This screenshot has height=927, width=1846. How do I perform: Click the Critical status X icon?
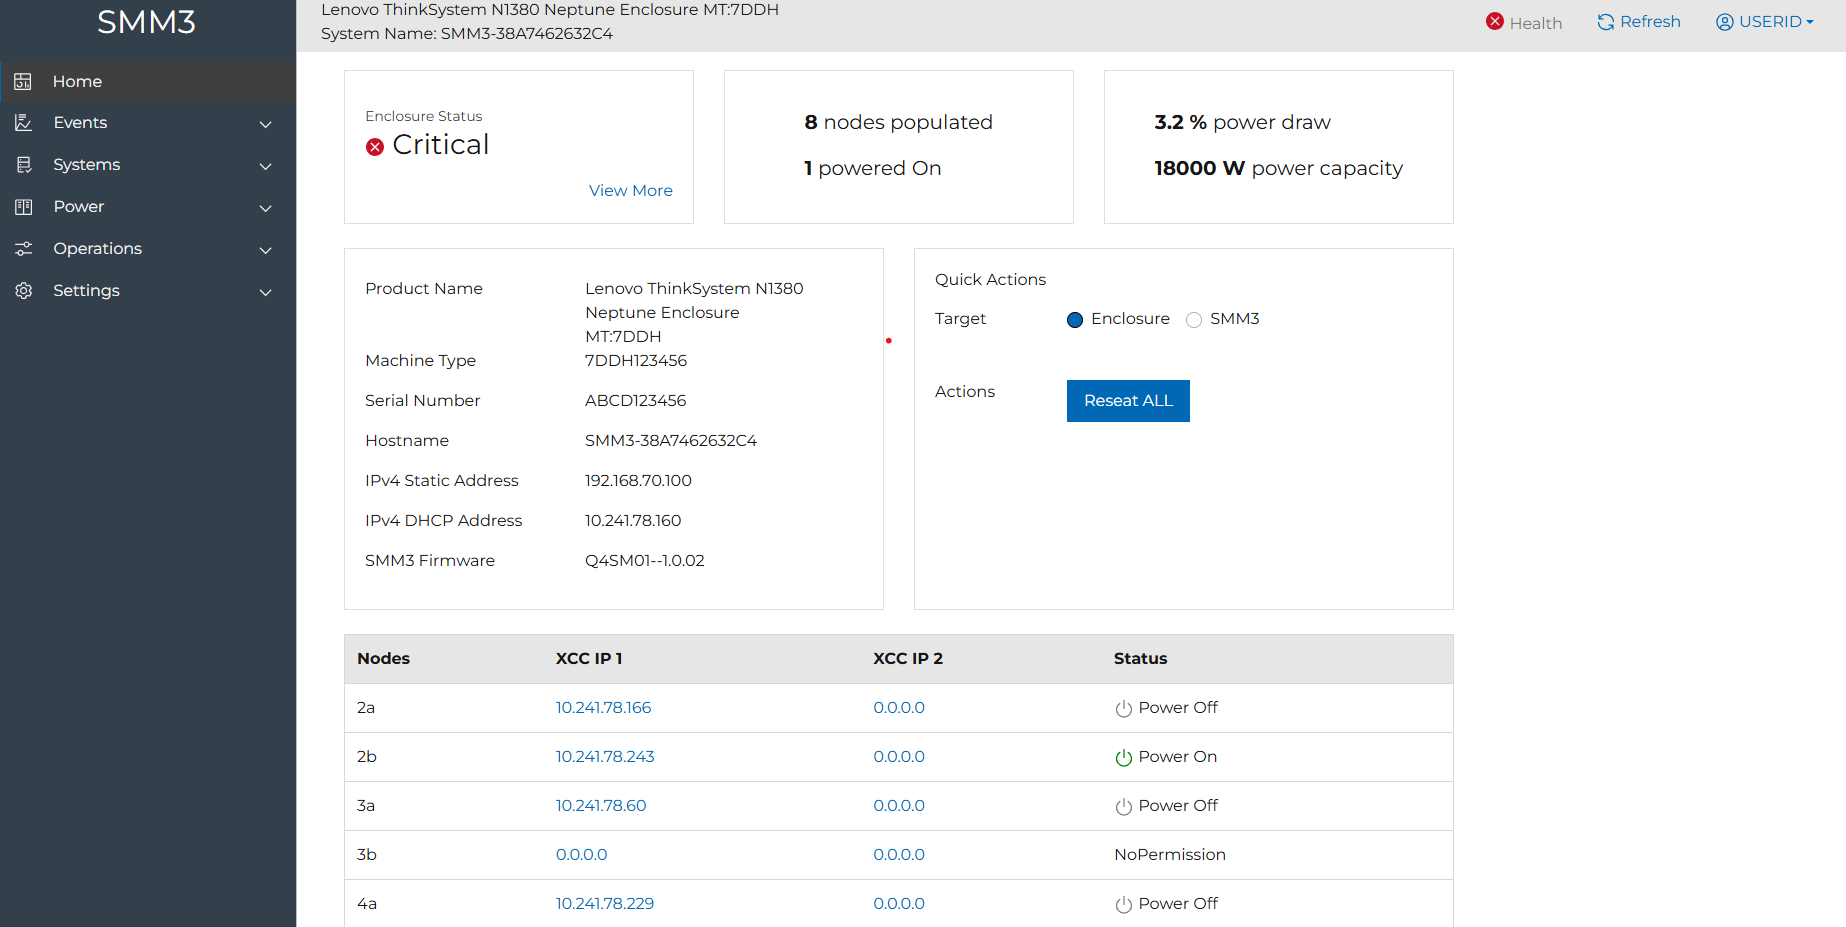tap(375, 146)
